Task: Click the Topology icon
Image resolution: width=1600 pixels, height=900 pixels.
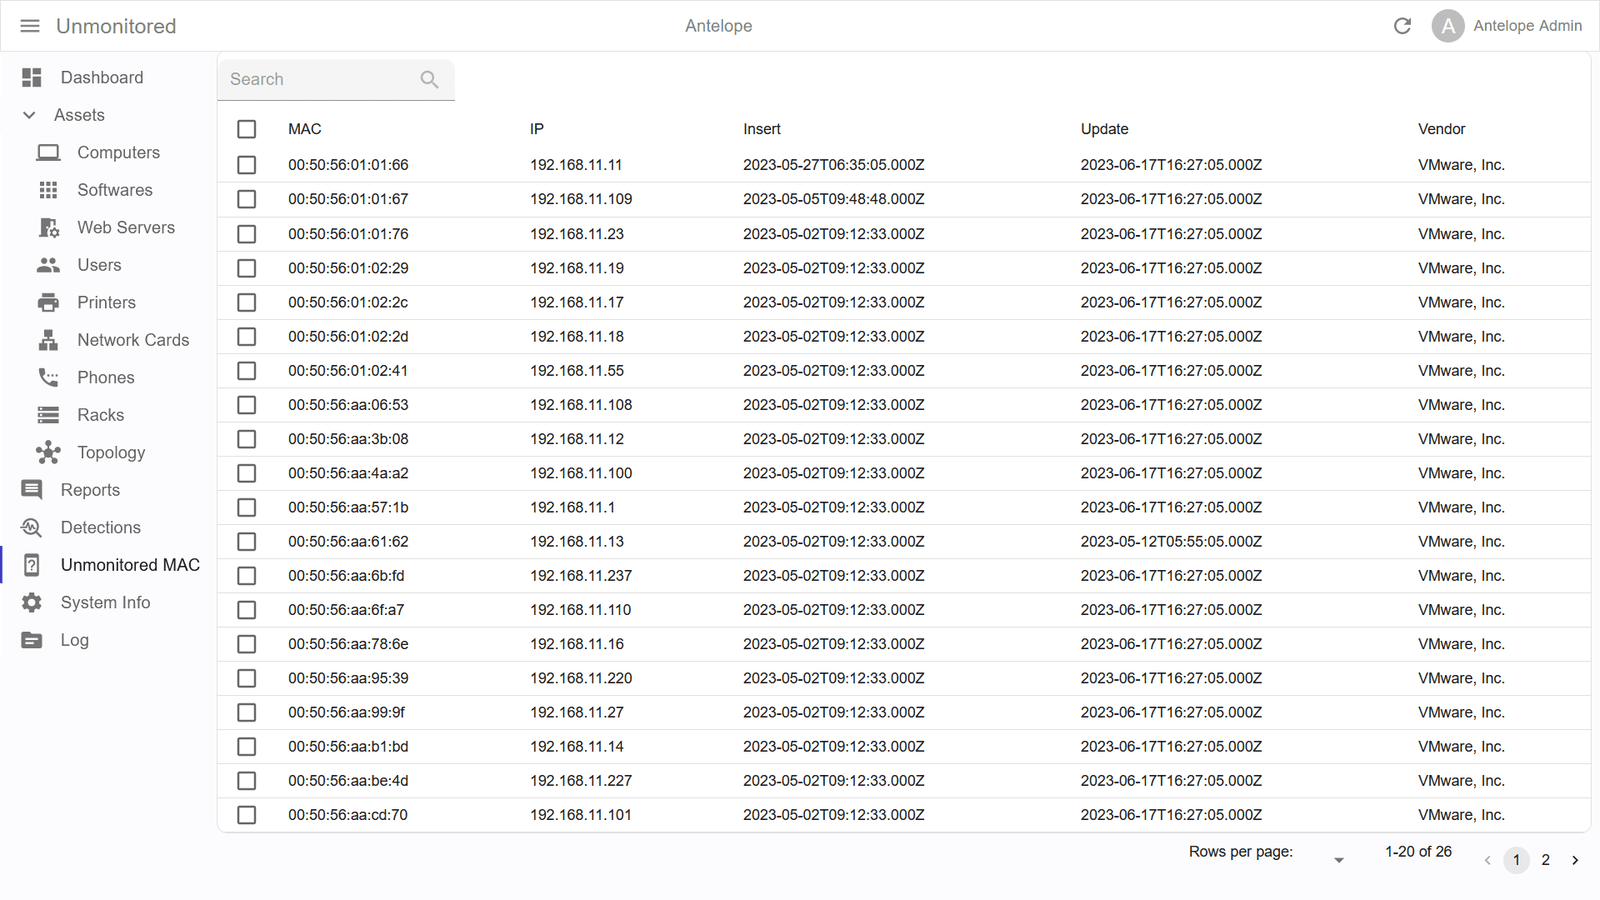Action: pos(48,452)
